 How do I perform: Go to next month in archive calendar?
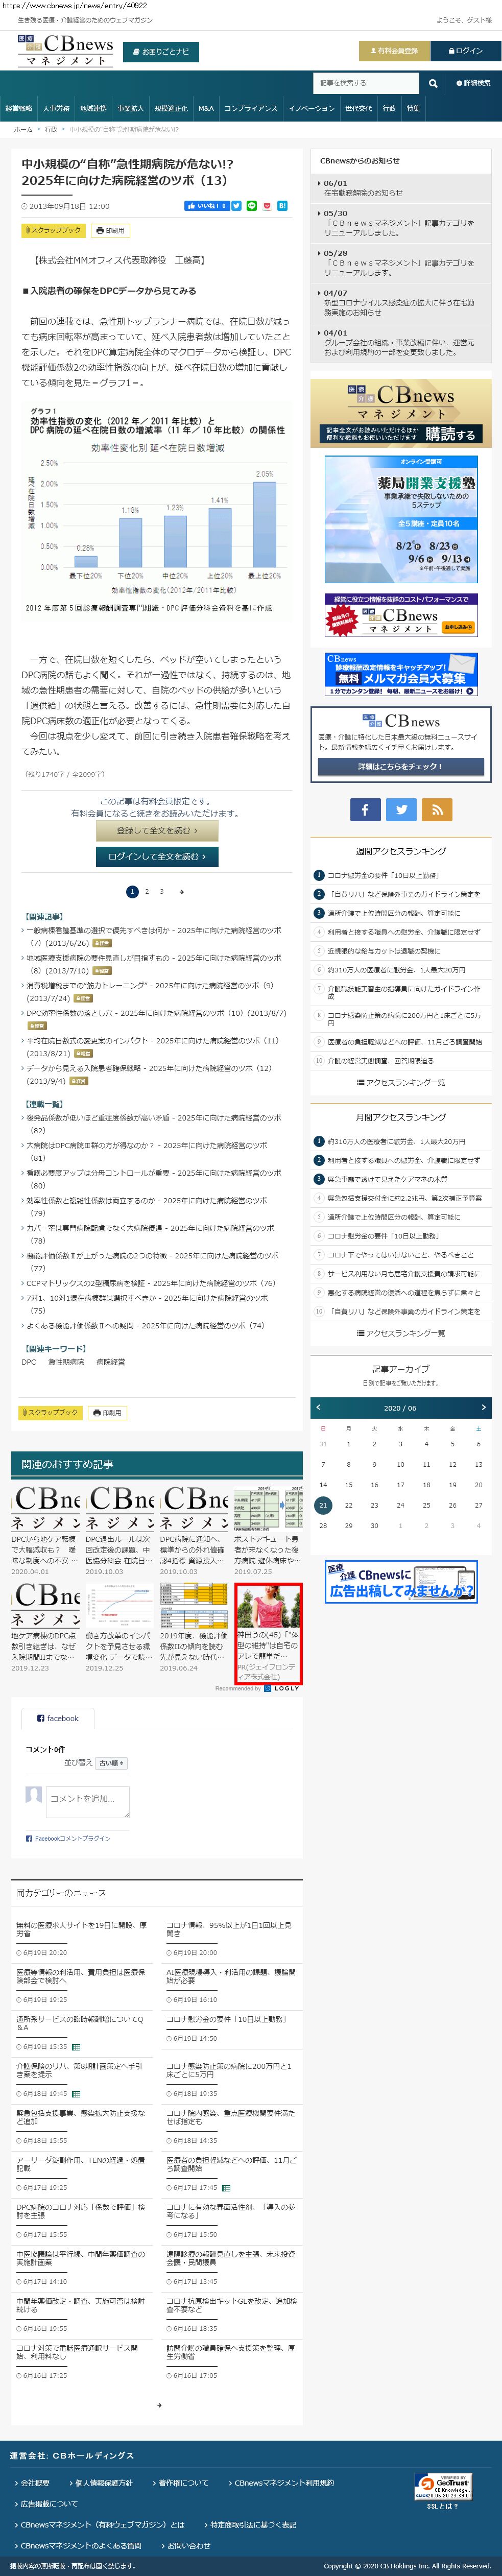tap(483, 1408)
